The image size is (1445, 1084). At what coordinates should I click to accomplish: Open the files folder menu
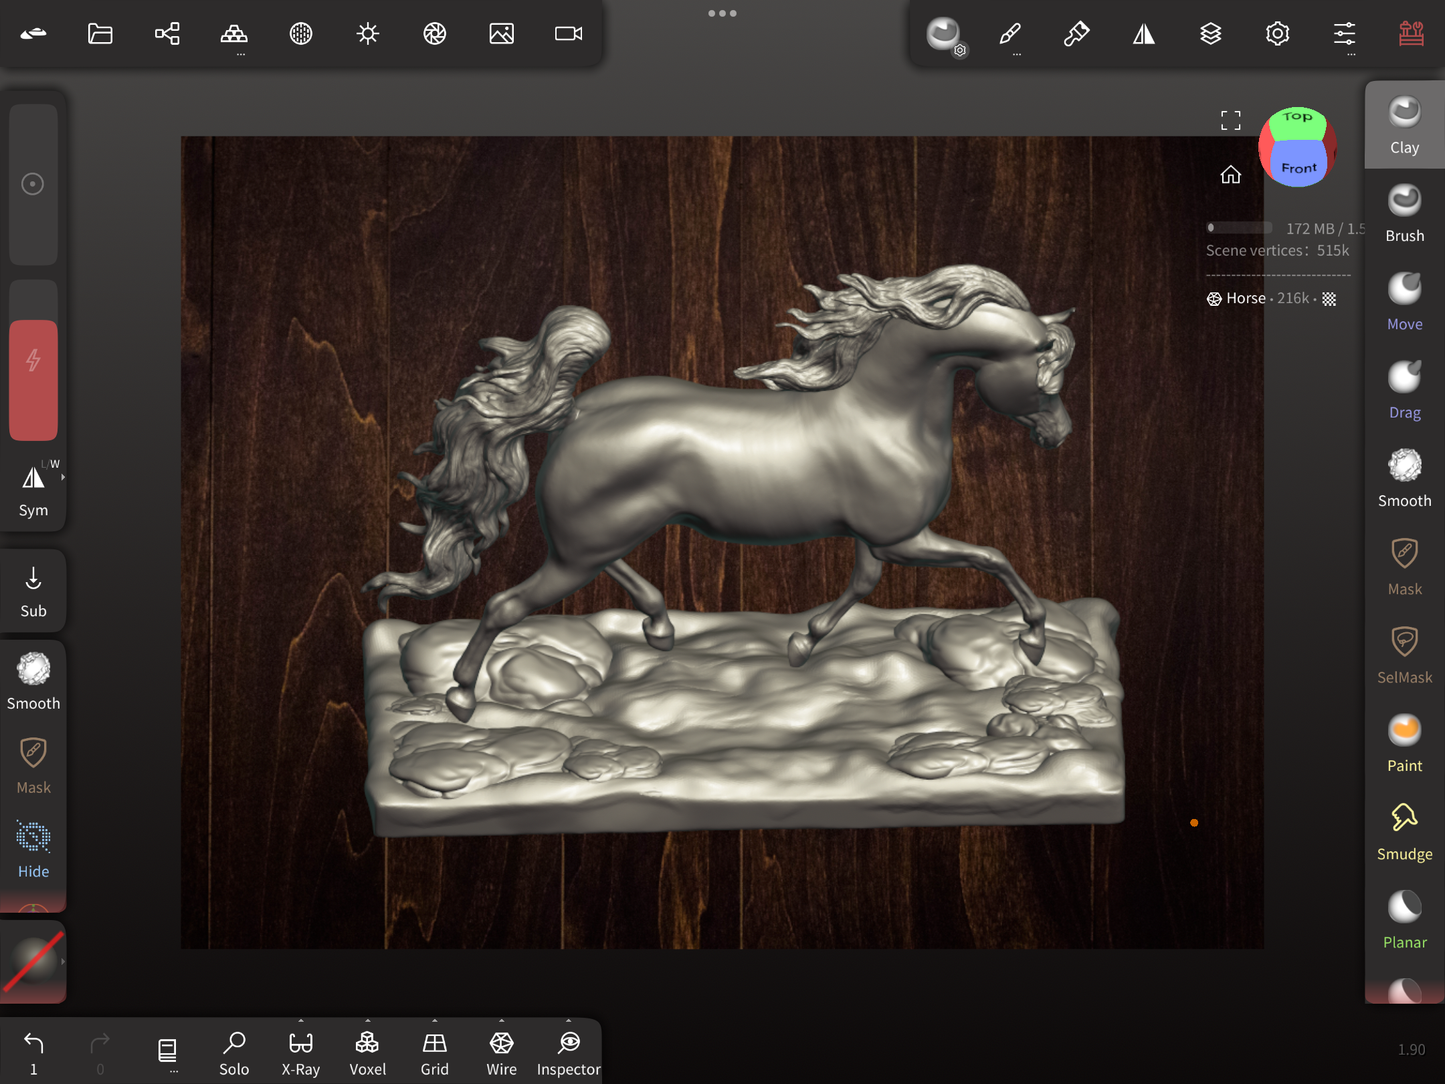(100, 34)
